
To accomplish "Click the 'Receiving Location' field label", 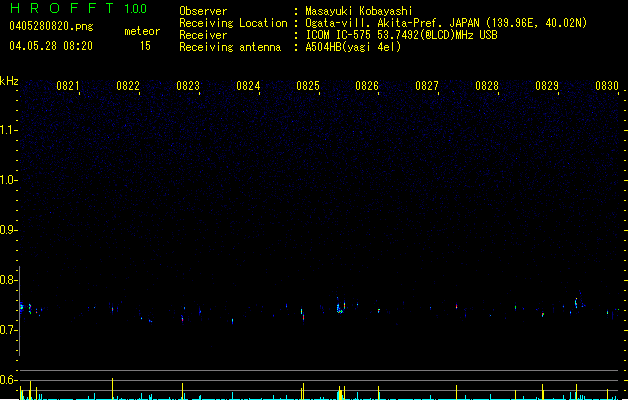I will click(233, 23).
